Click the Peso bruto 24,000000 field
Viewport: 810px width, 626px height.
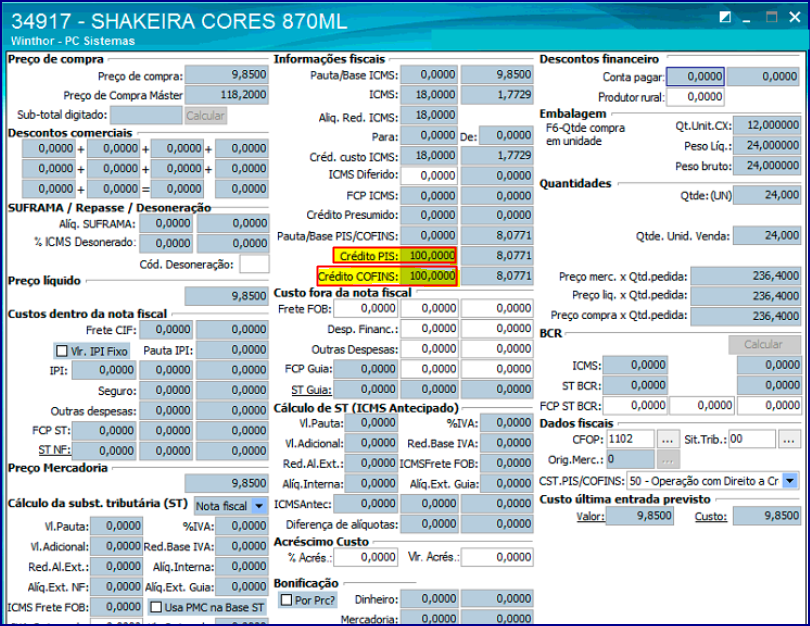(x=767, y=166)
